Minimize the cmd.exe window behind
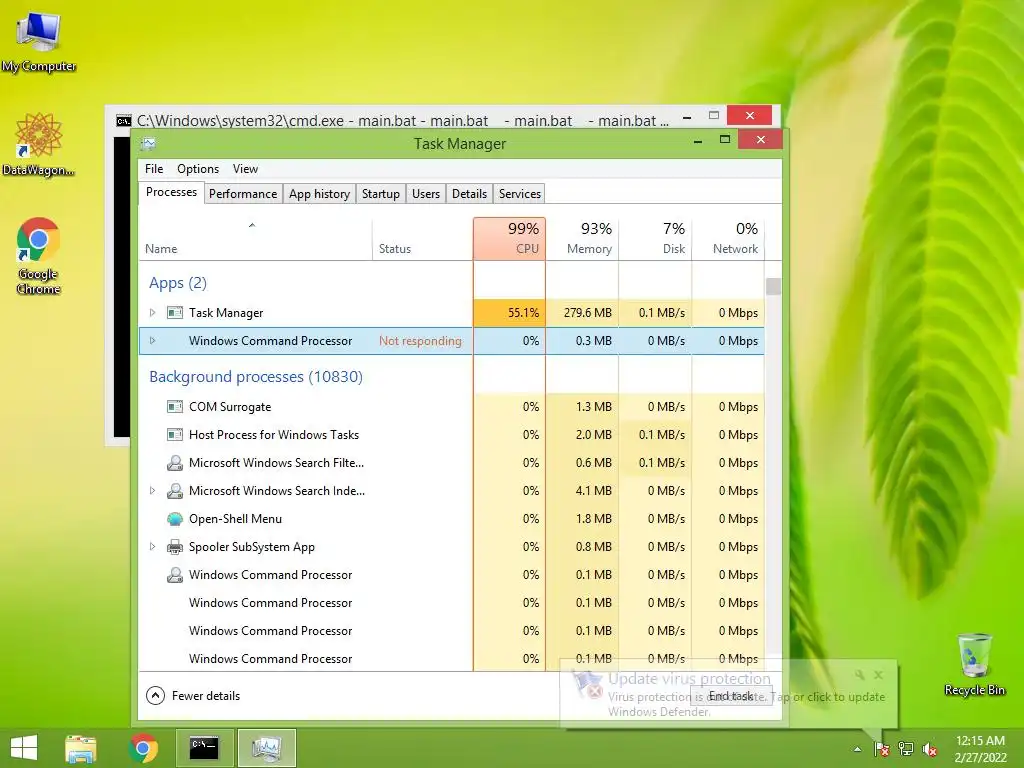Screen dimensions: 1024x768 [687, 118]
